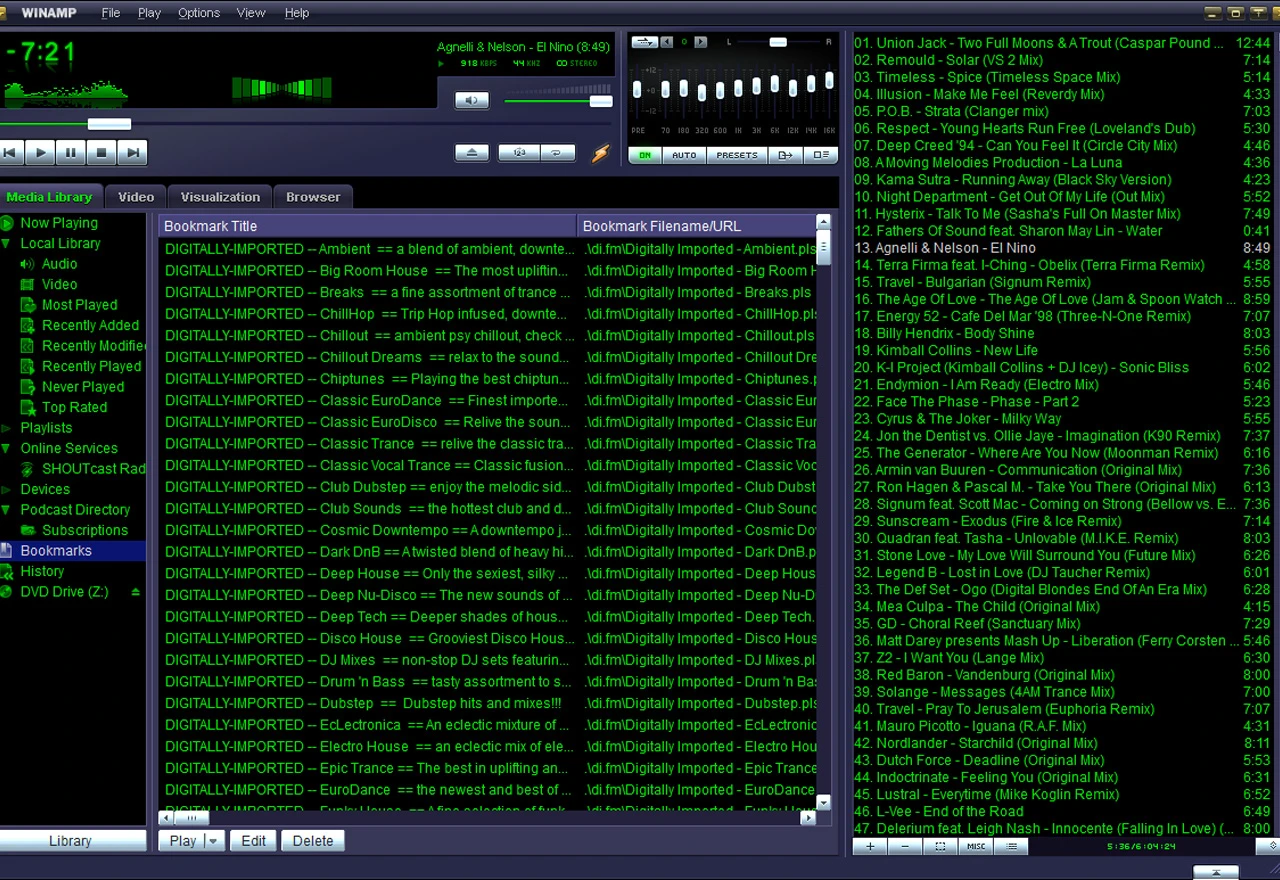The image size is (1280, 880).
Task: Open the Play button dropdown arrow
Action: (214, 841)
